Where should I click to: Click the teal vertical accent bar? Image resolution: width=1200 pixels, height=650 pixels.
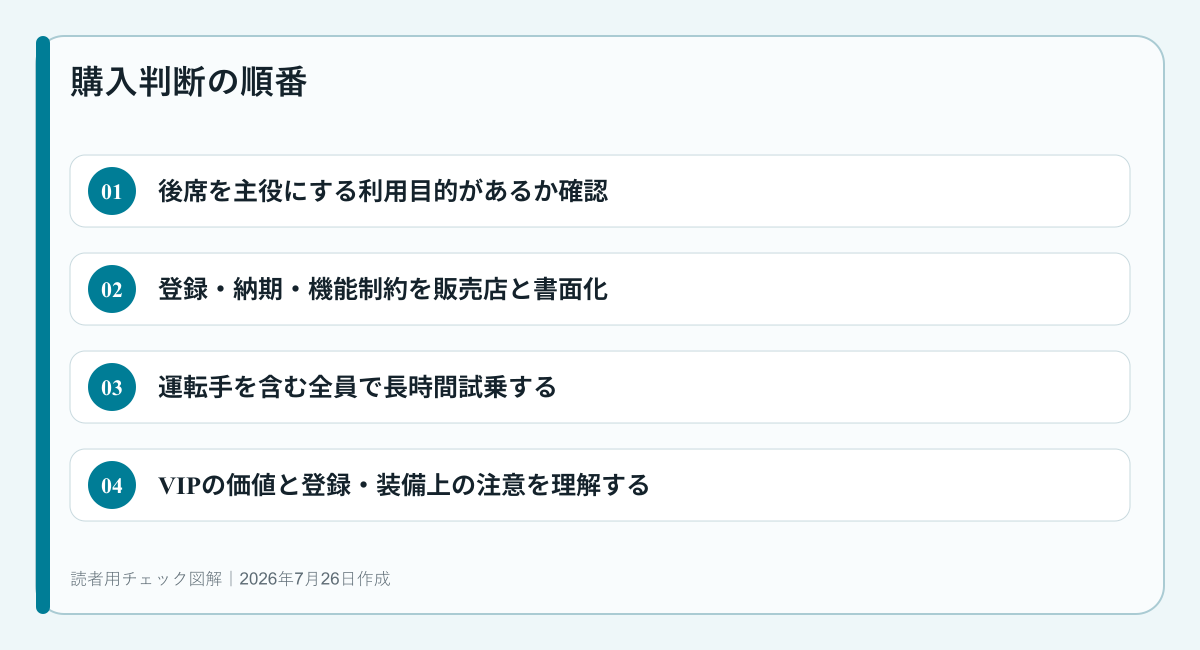tap(43, 325)
